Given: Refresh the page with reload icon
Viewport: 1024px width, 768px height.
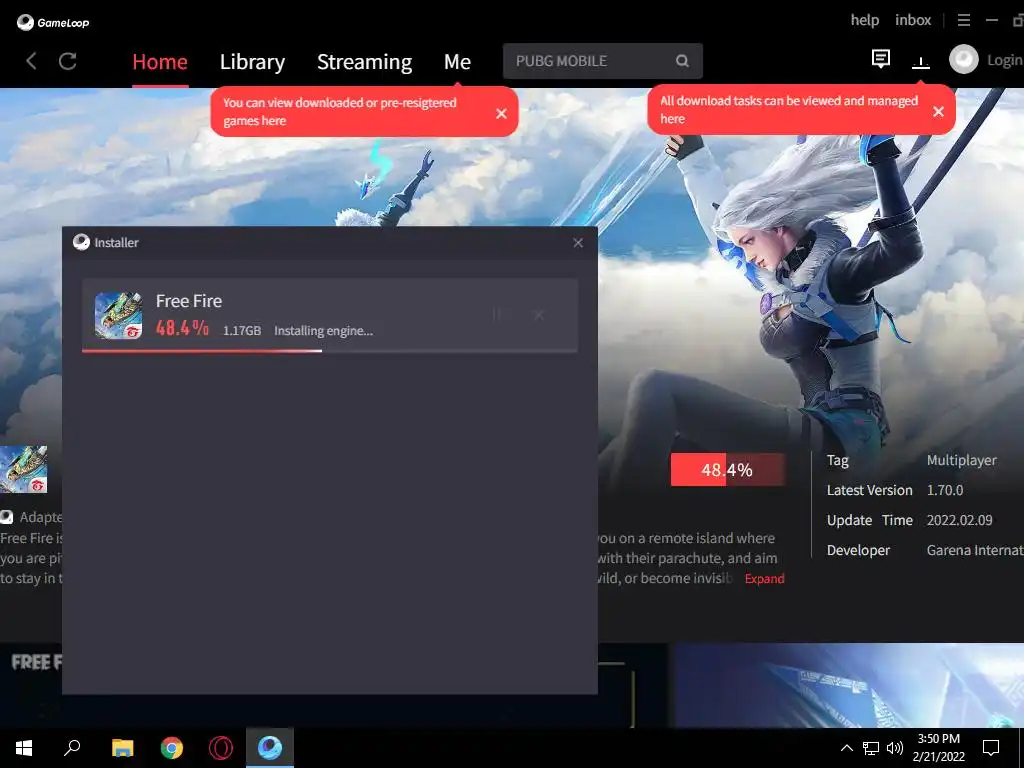Looking at the screenshot, I should click(68, 61).
